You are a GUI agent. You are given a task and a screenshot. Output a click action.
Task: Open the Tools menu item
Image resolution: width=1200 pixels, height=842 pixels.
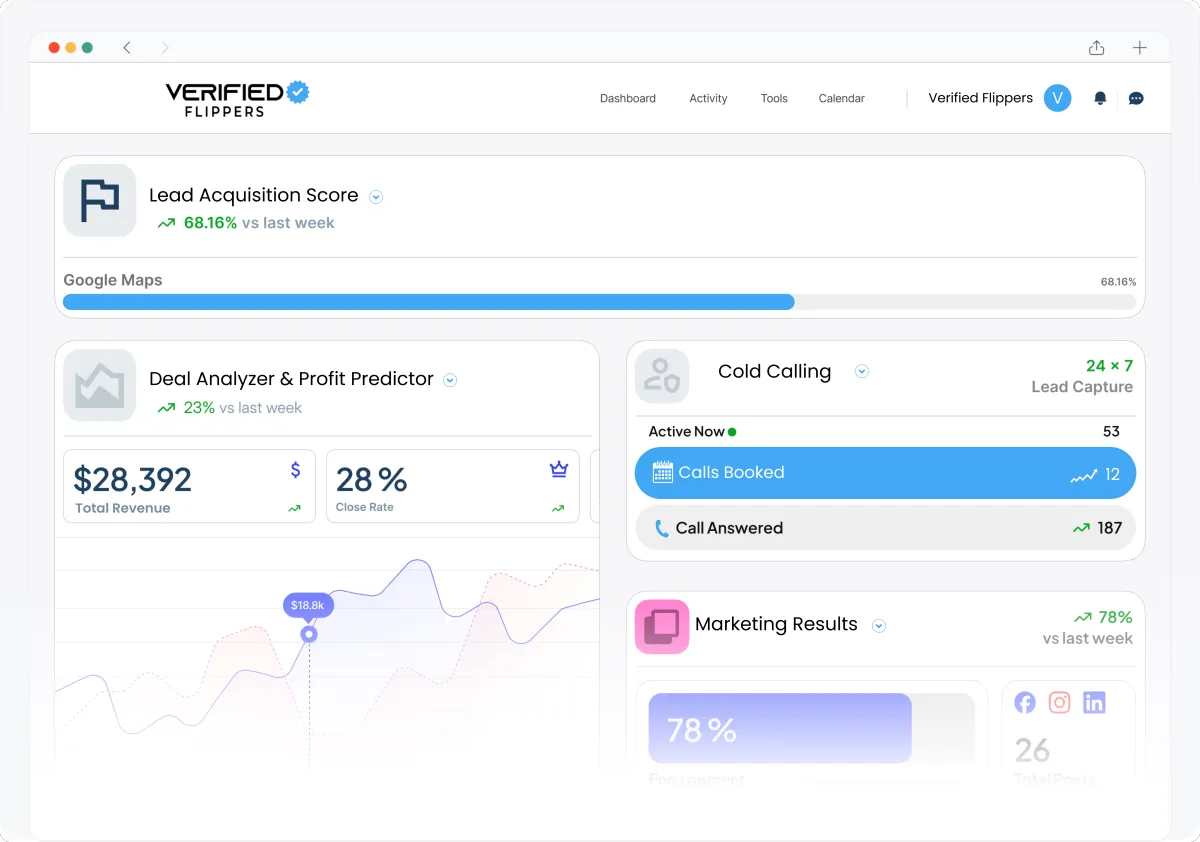(x=774, y=98)
